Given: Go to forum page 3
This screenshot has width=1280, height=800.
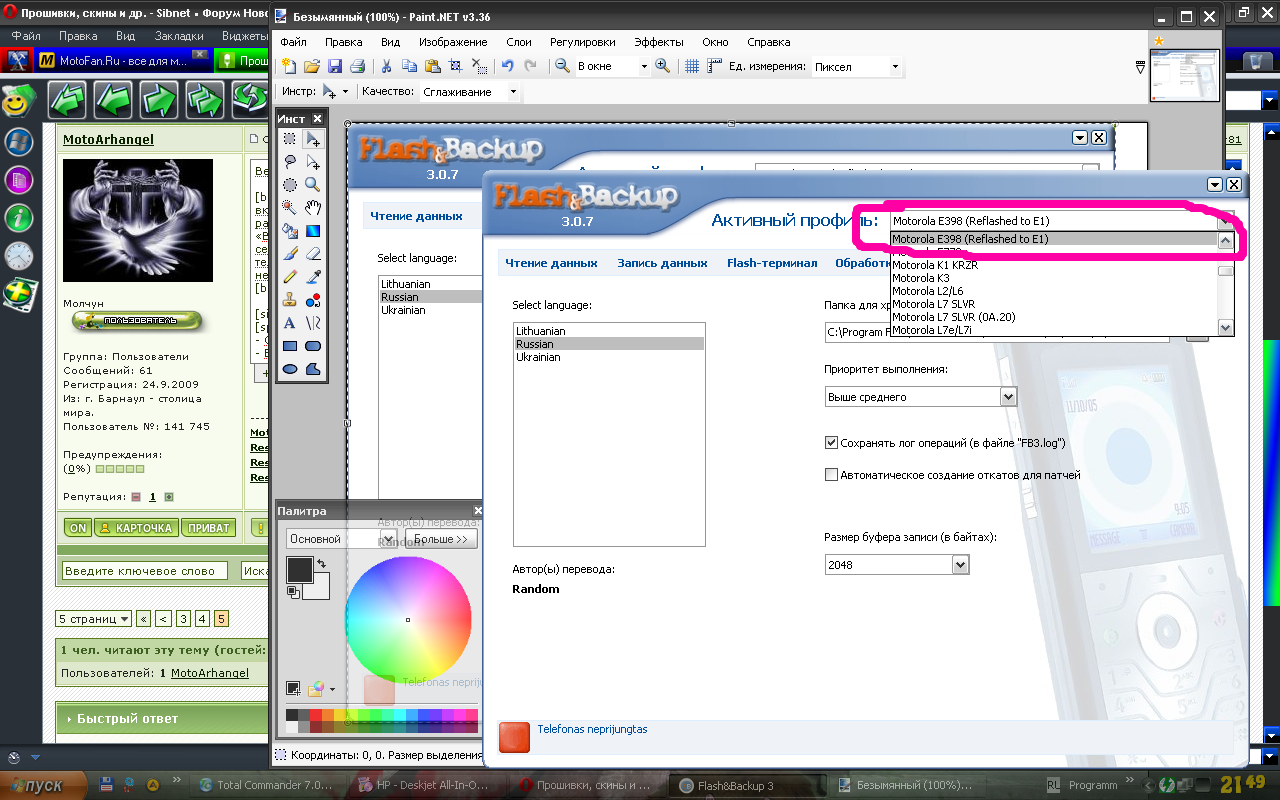Looking at the screenshot, I should (184, 619).
